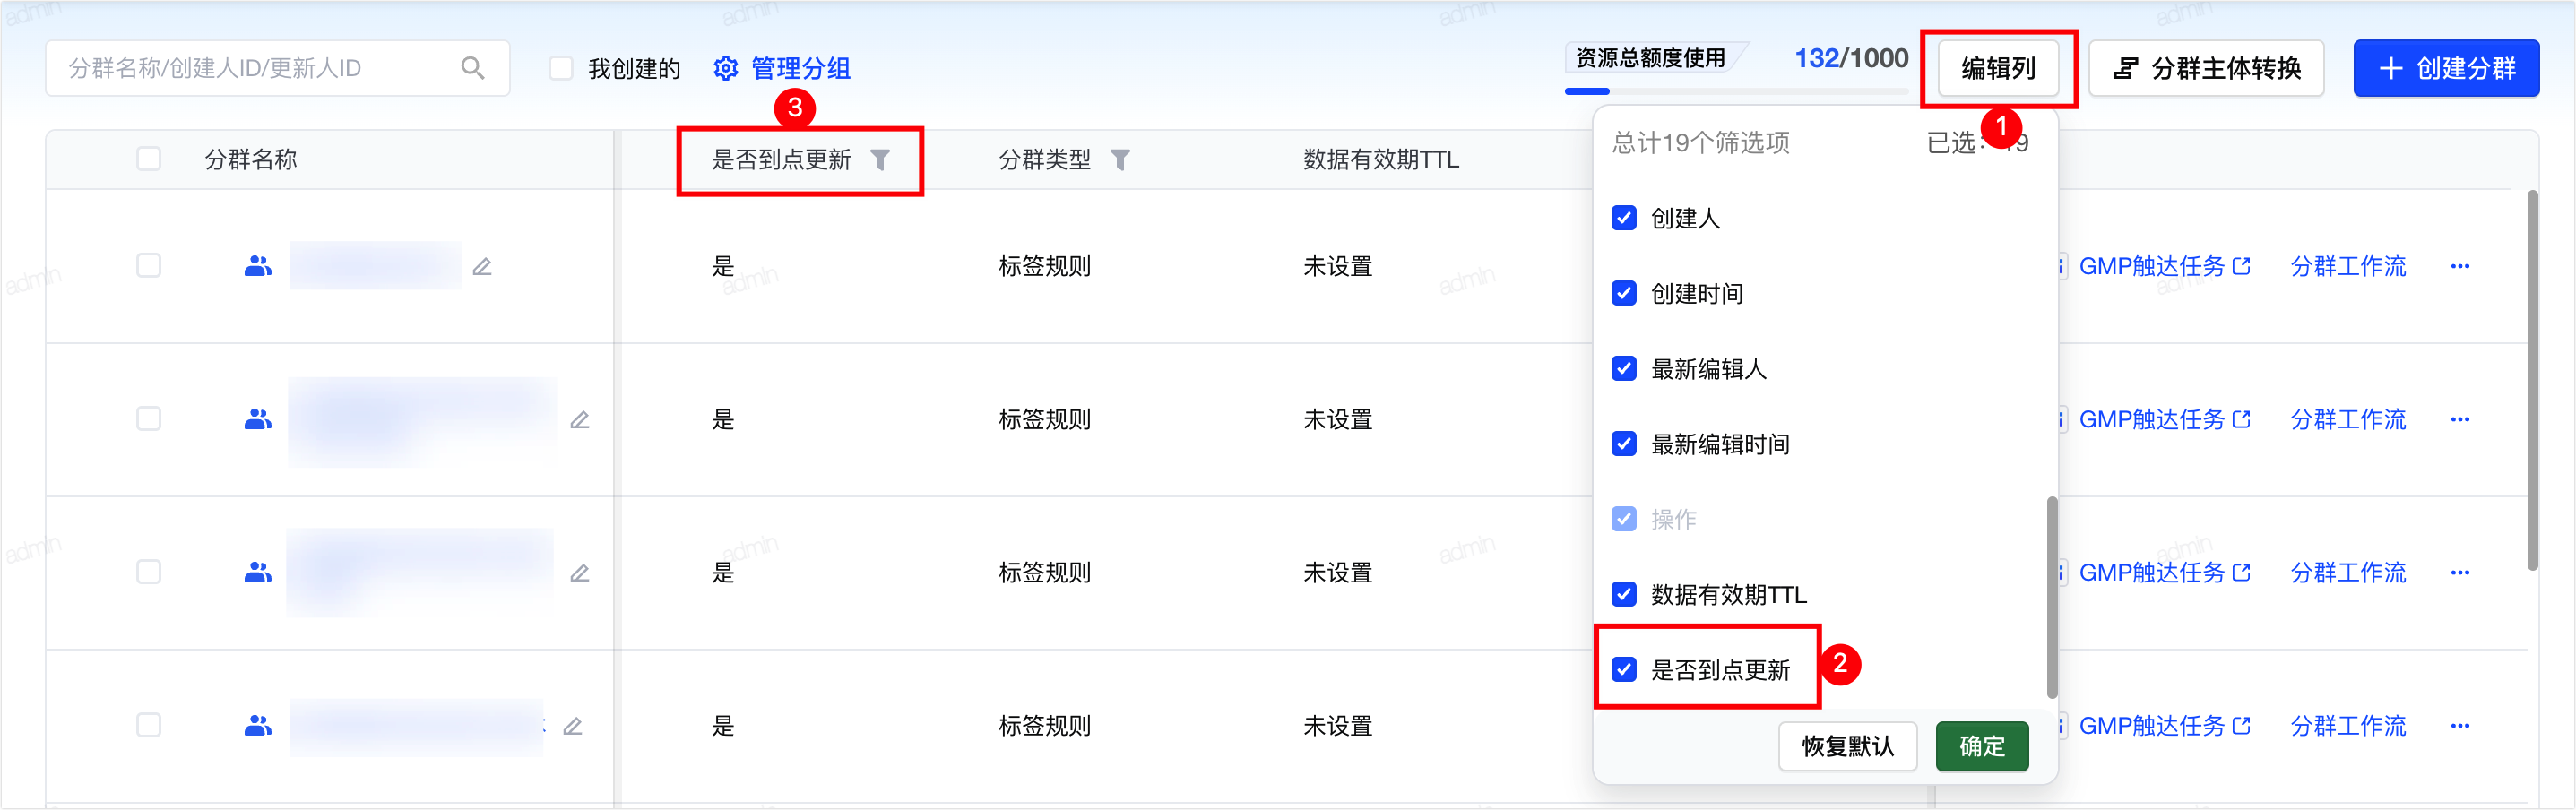Open the 编辑列 column editor dropdown

1998,68
